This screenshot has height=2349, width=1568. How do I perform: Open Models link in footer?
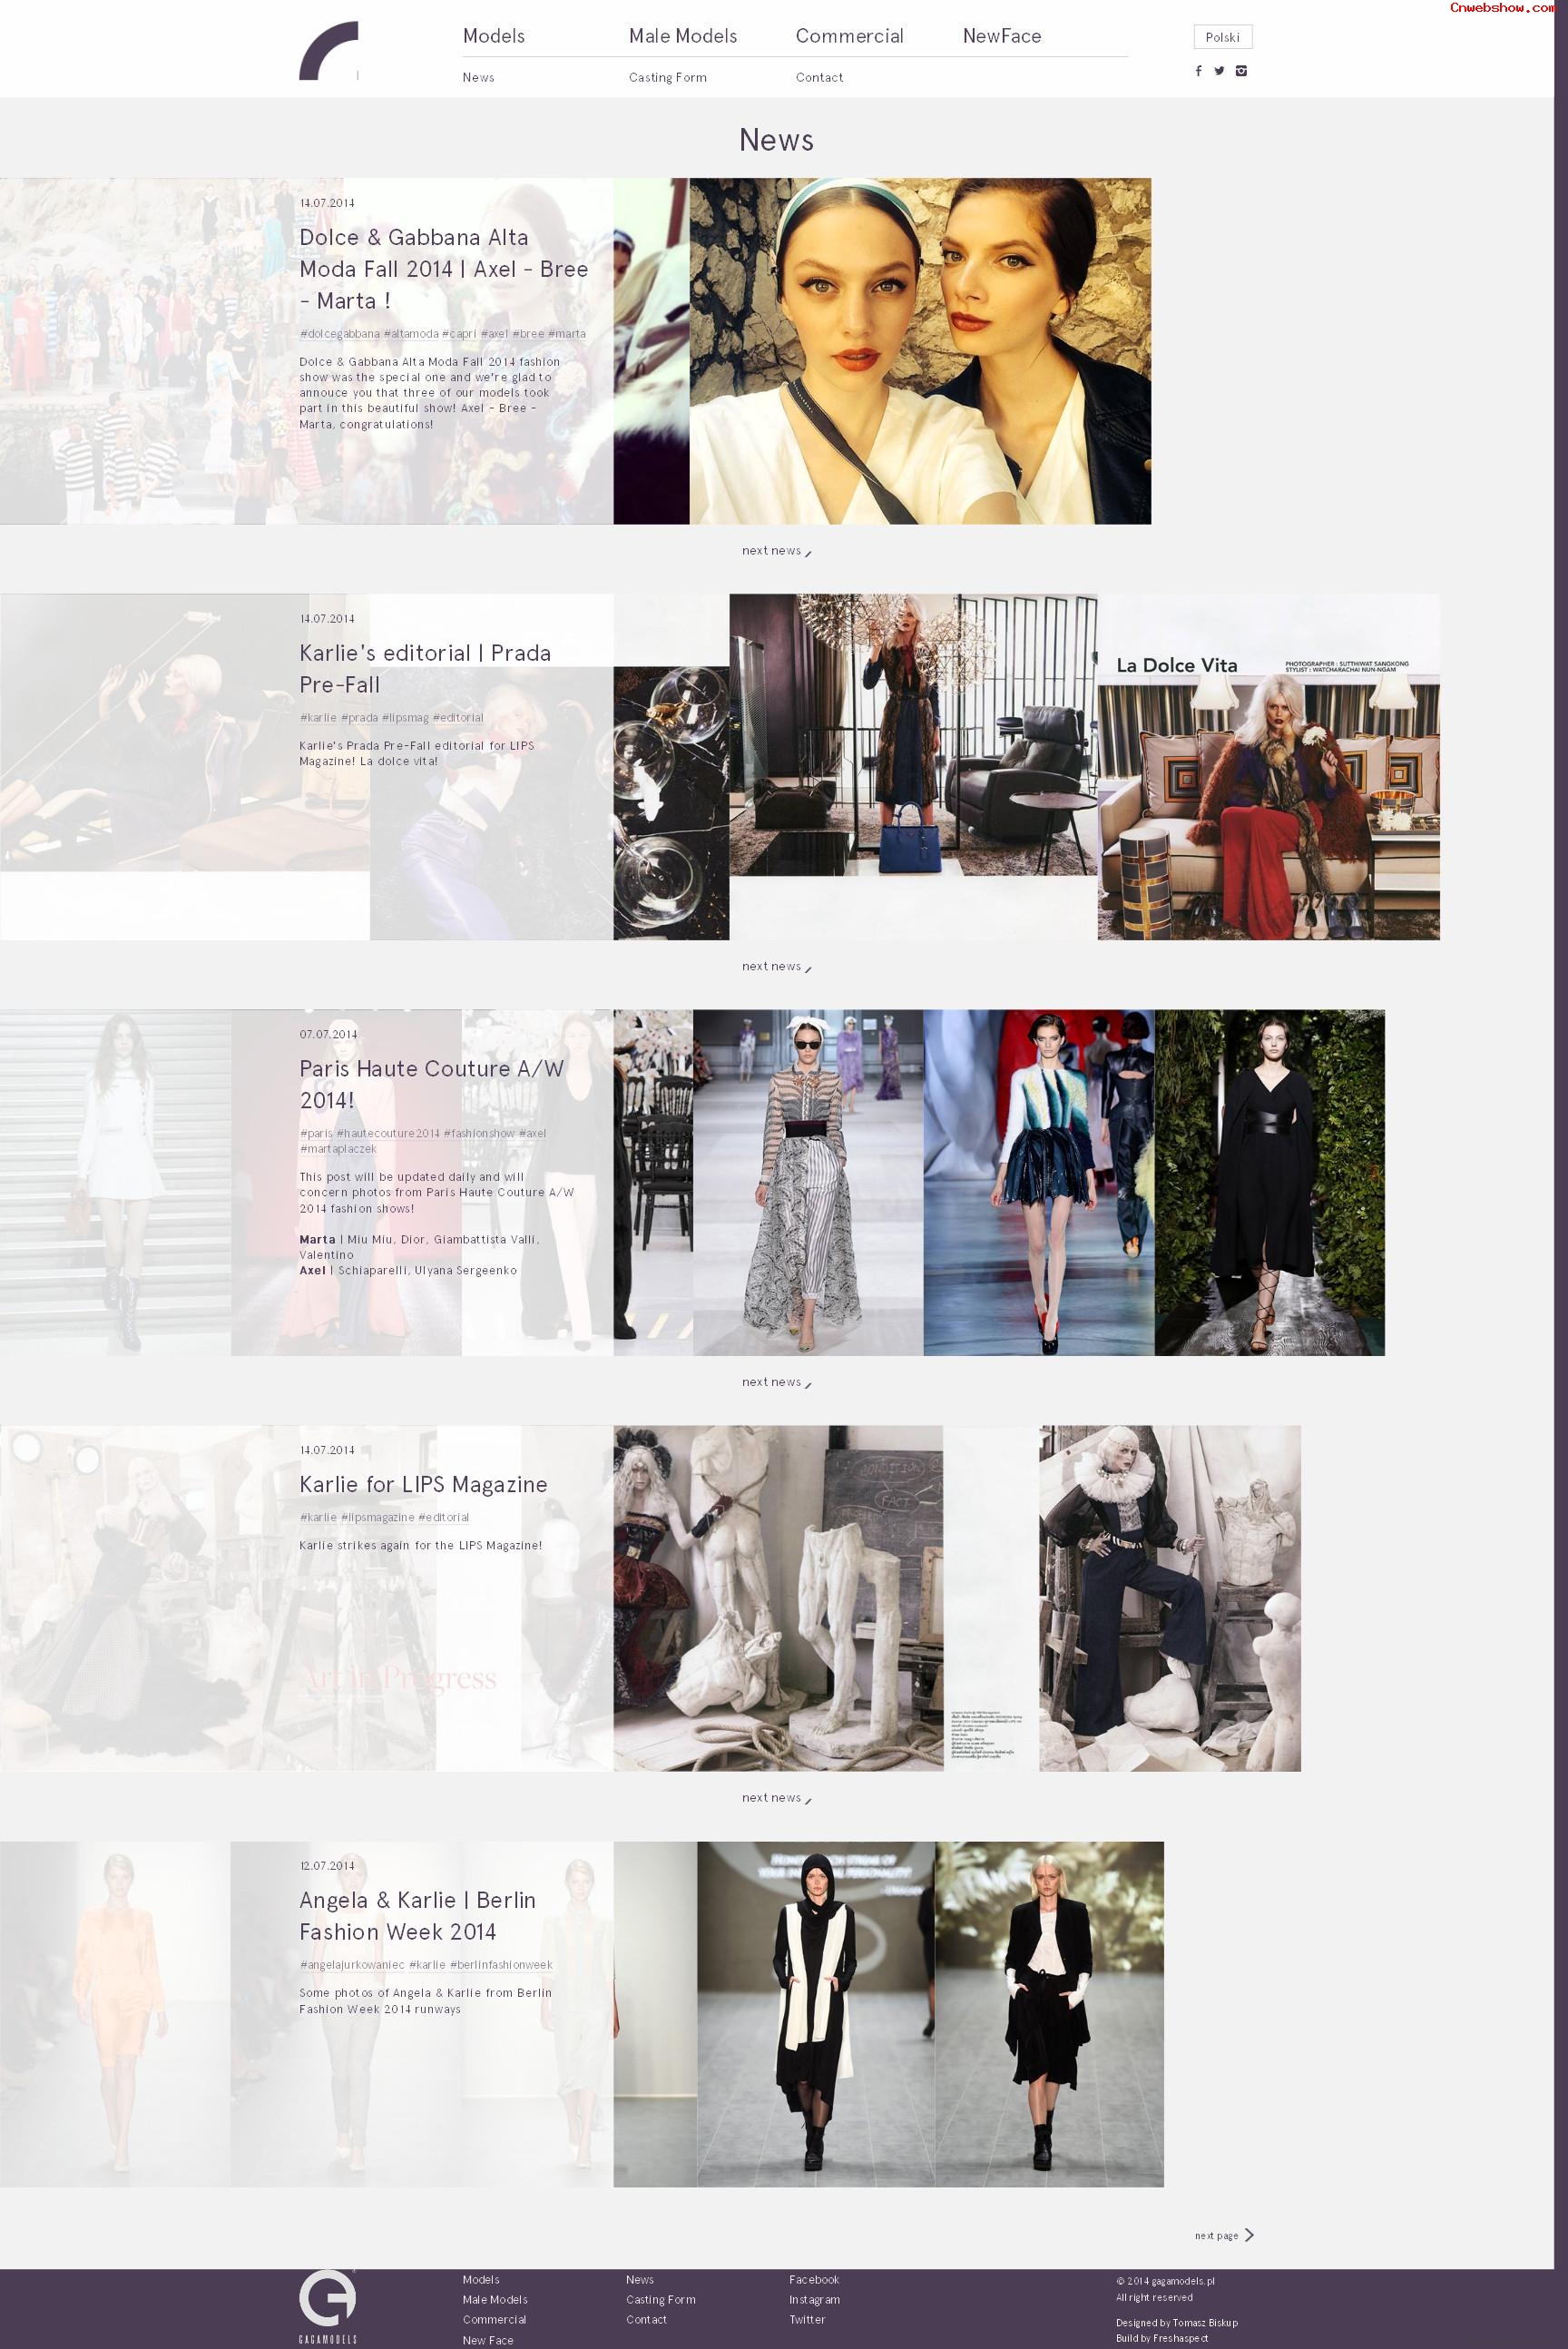pos(481,2280)
